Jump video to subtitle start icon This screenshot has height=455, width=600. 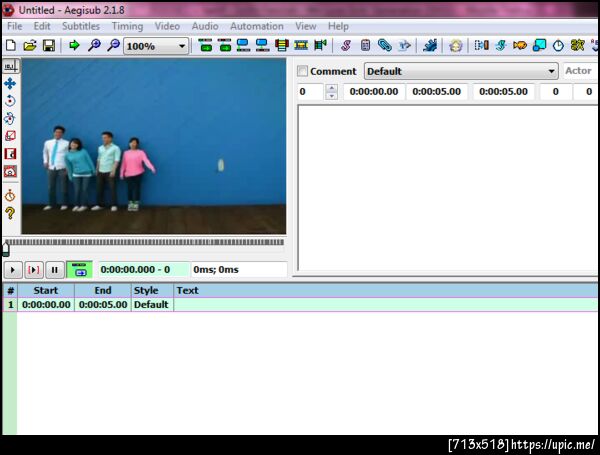(205, 46)
